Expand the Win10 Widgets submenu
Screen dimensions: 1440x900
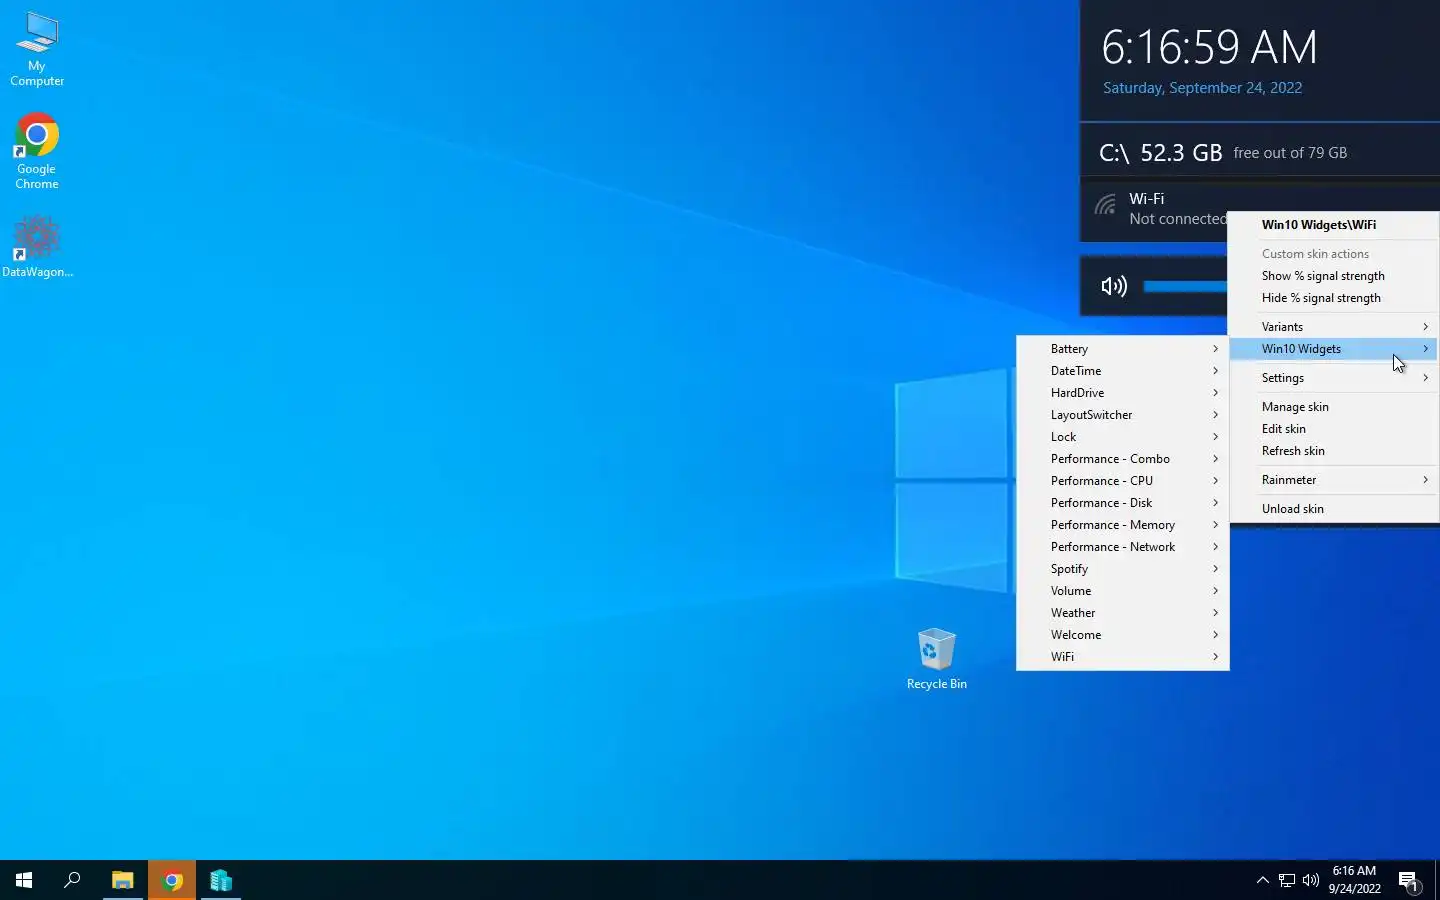pyautogui.click(x=1334, y=349)
